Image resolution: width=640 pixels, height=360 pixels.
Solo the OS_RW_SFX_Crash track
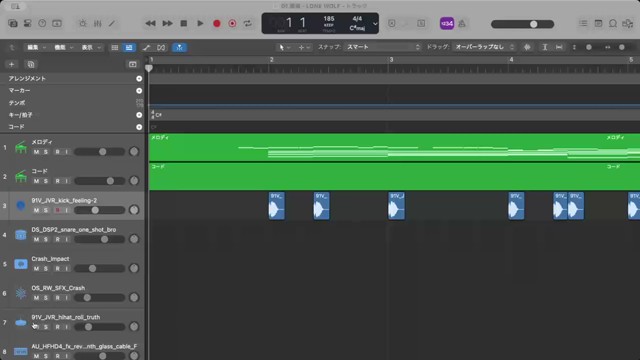click(46, 298)
